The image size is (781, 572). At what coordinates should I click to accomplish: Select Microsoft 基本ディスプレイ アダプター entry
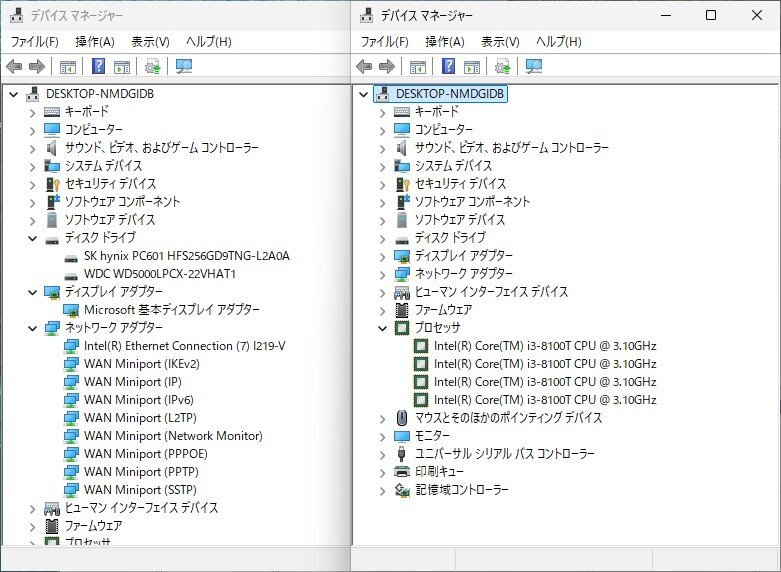[172, 309]
